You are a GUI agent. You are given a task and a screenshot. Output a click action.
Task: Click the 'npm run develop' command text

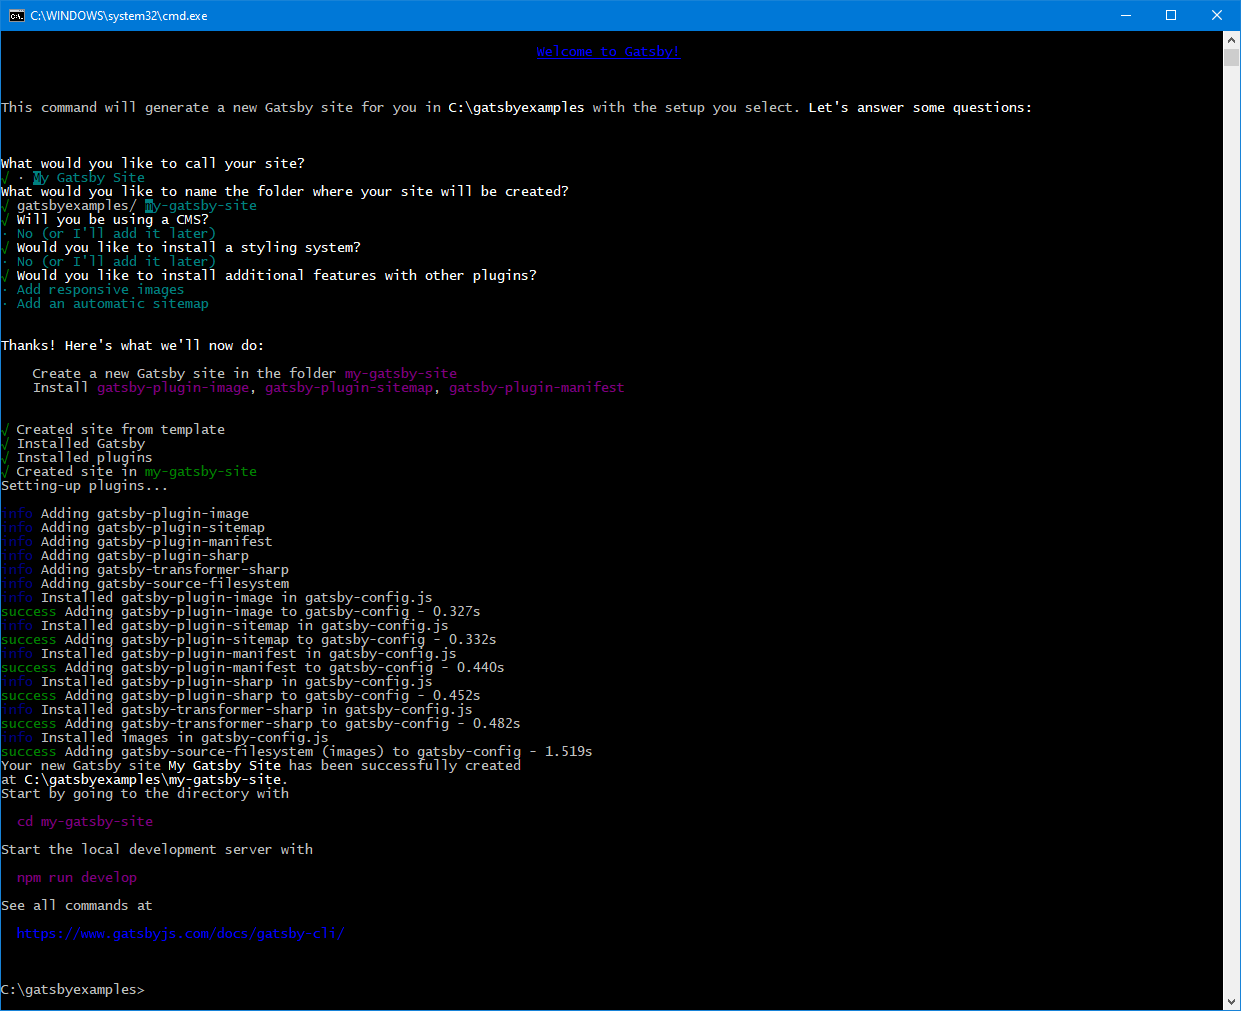(77, 877)
